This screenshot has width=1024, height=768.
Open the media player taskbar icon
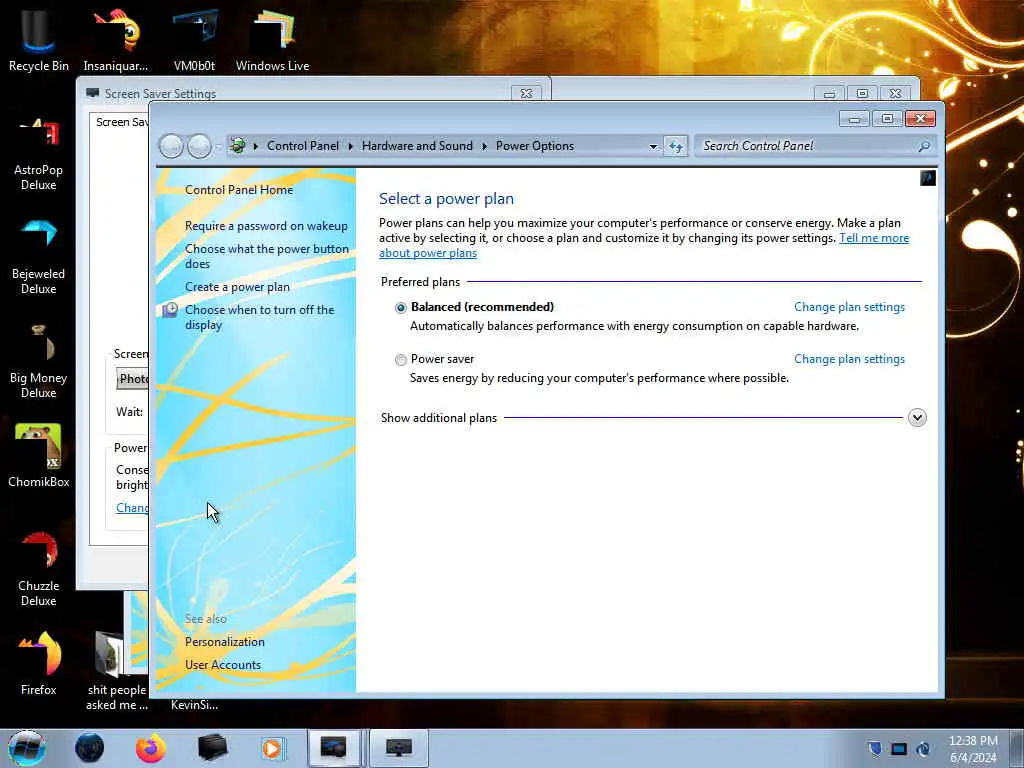272,748
